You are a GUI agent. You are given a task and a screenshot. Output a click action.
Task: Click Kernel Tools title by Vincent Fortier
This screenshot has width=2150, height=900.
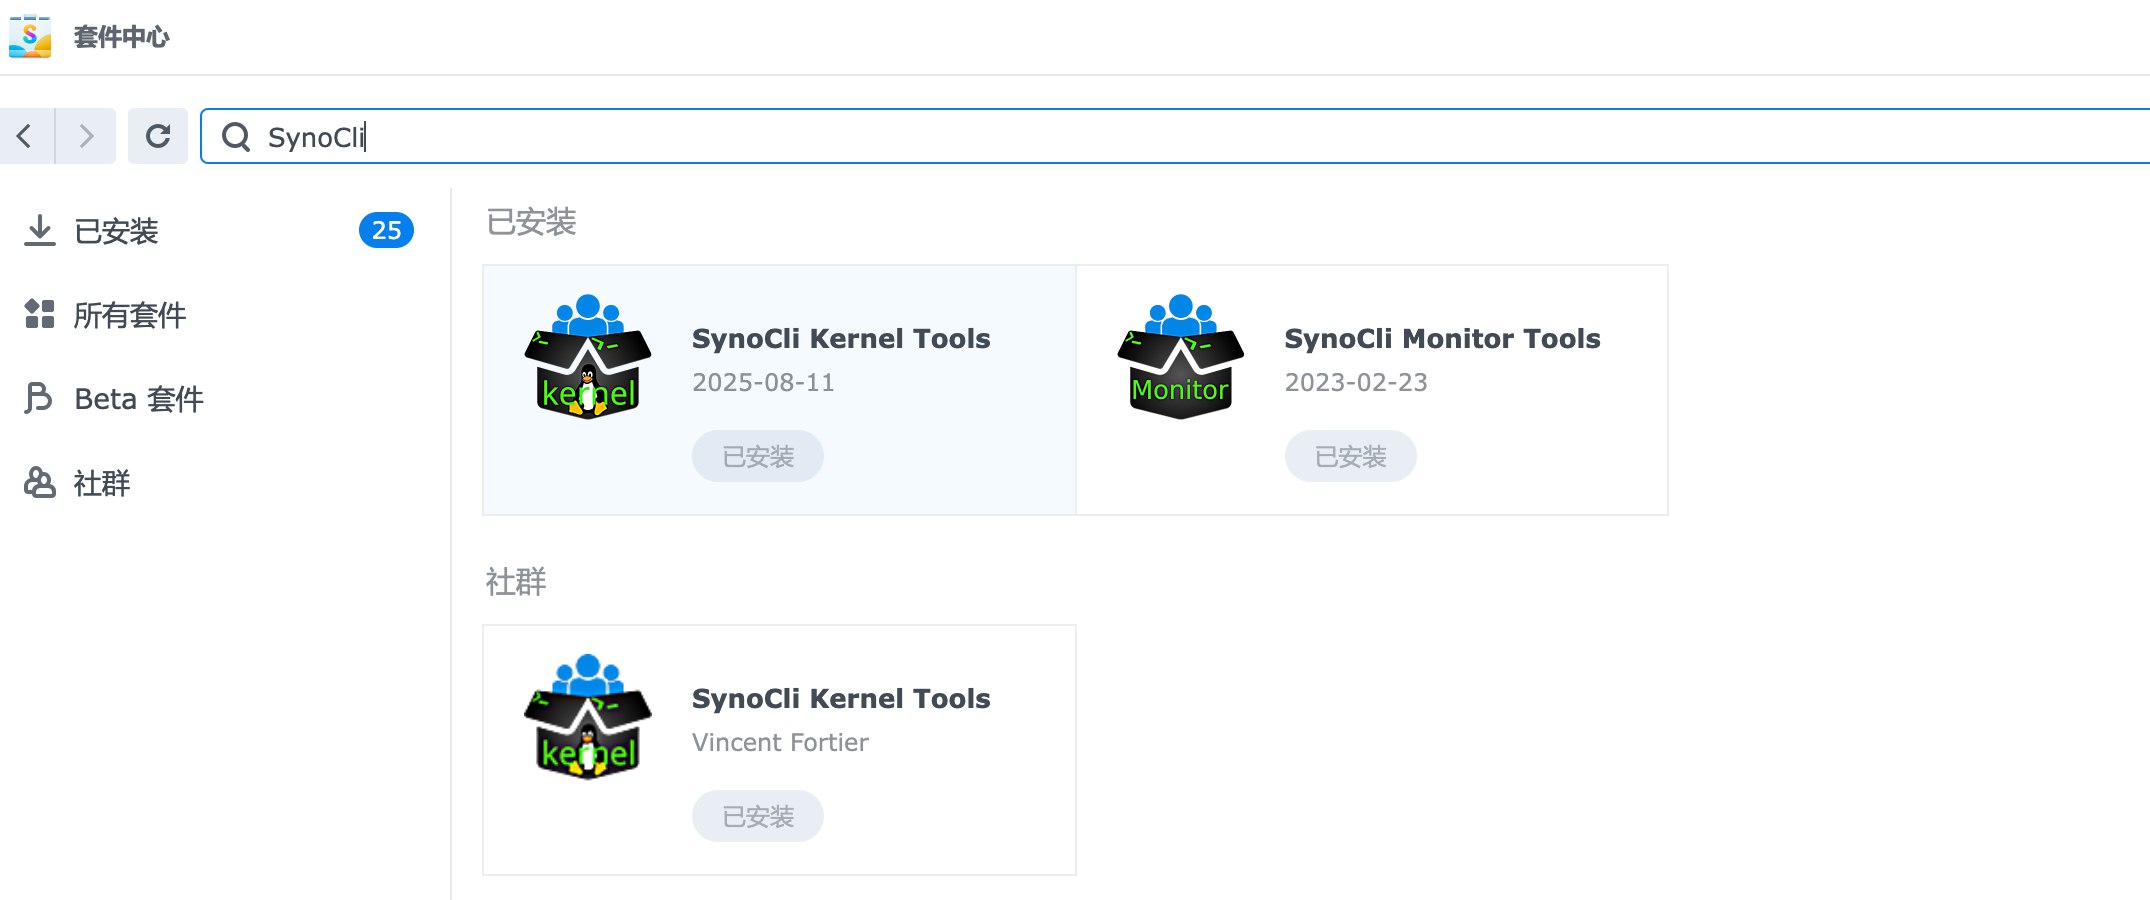841,699
